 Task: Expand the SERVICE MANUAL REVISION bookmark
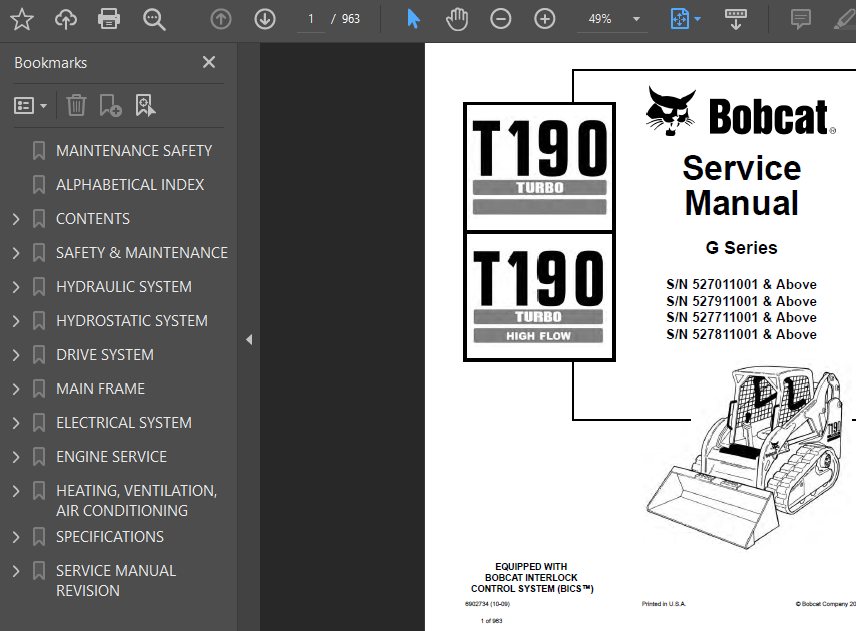click(16, 571)
